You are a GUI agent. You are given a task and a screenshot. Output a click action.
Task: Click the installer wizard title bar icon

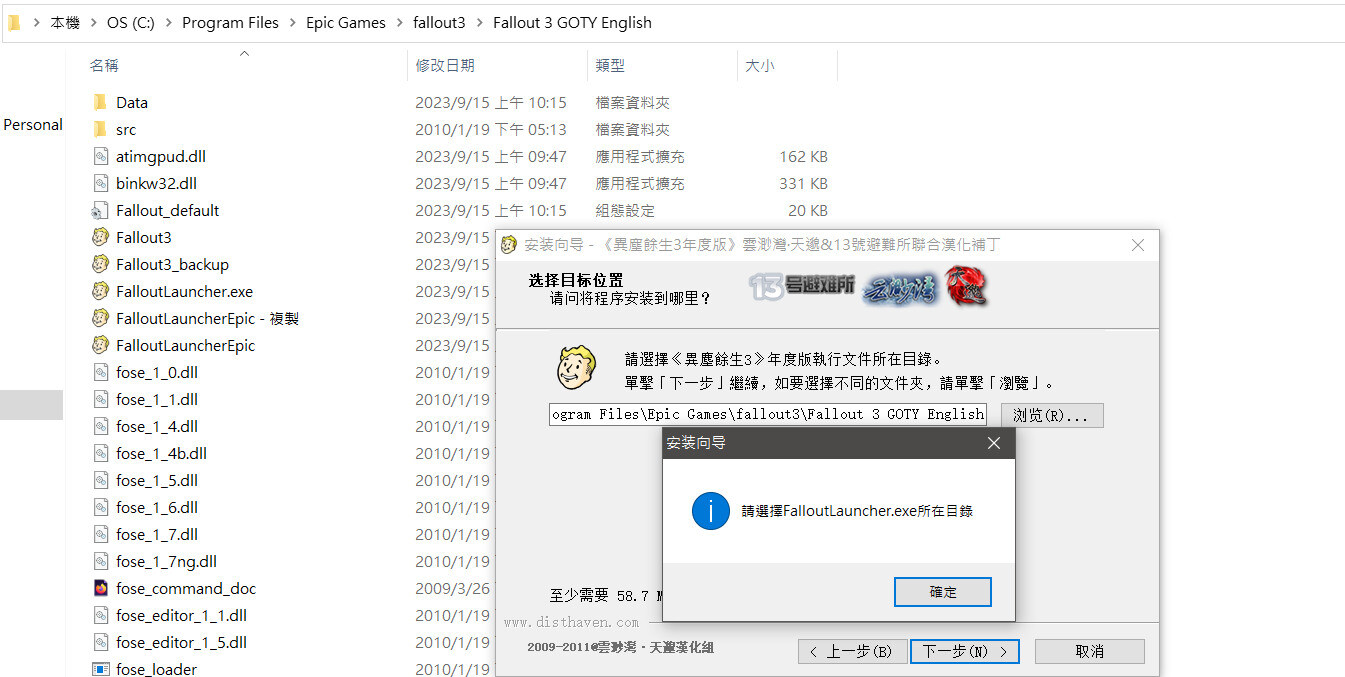[x=509, y=245]
